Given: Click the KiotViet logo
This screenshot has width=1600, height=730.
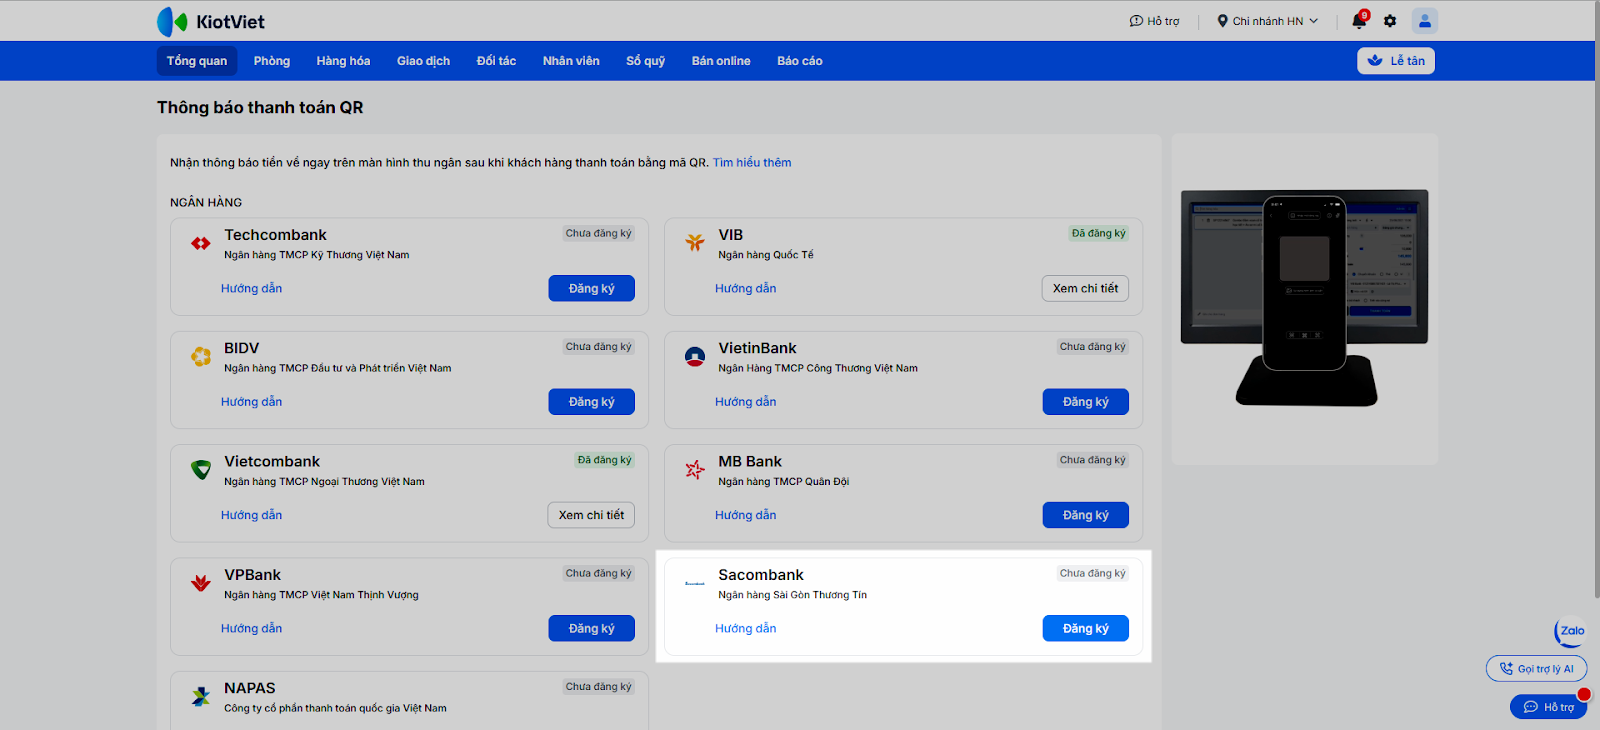Looking at the screenshot, I should pos(211,21).
